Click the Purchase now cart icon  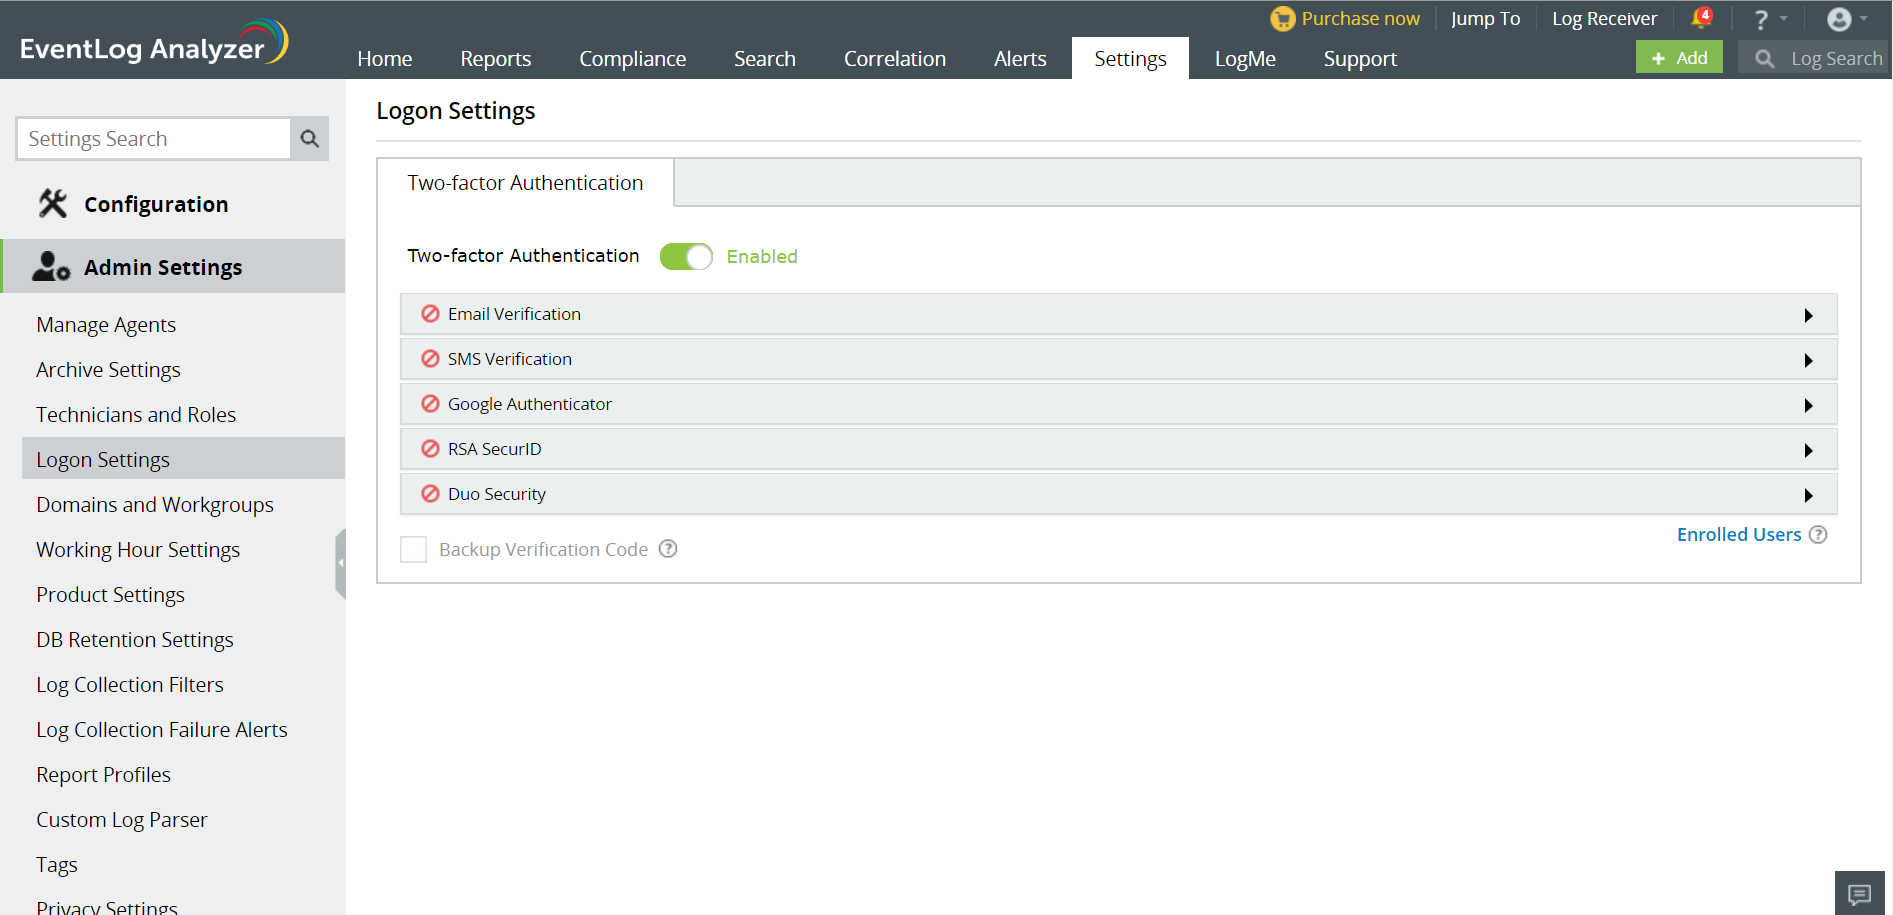(1282, 19)
